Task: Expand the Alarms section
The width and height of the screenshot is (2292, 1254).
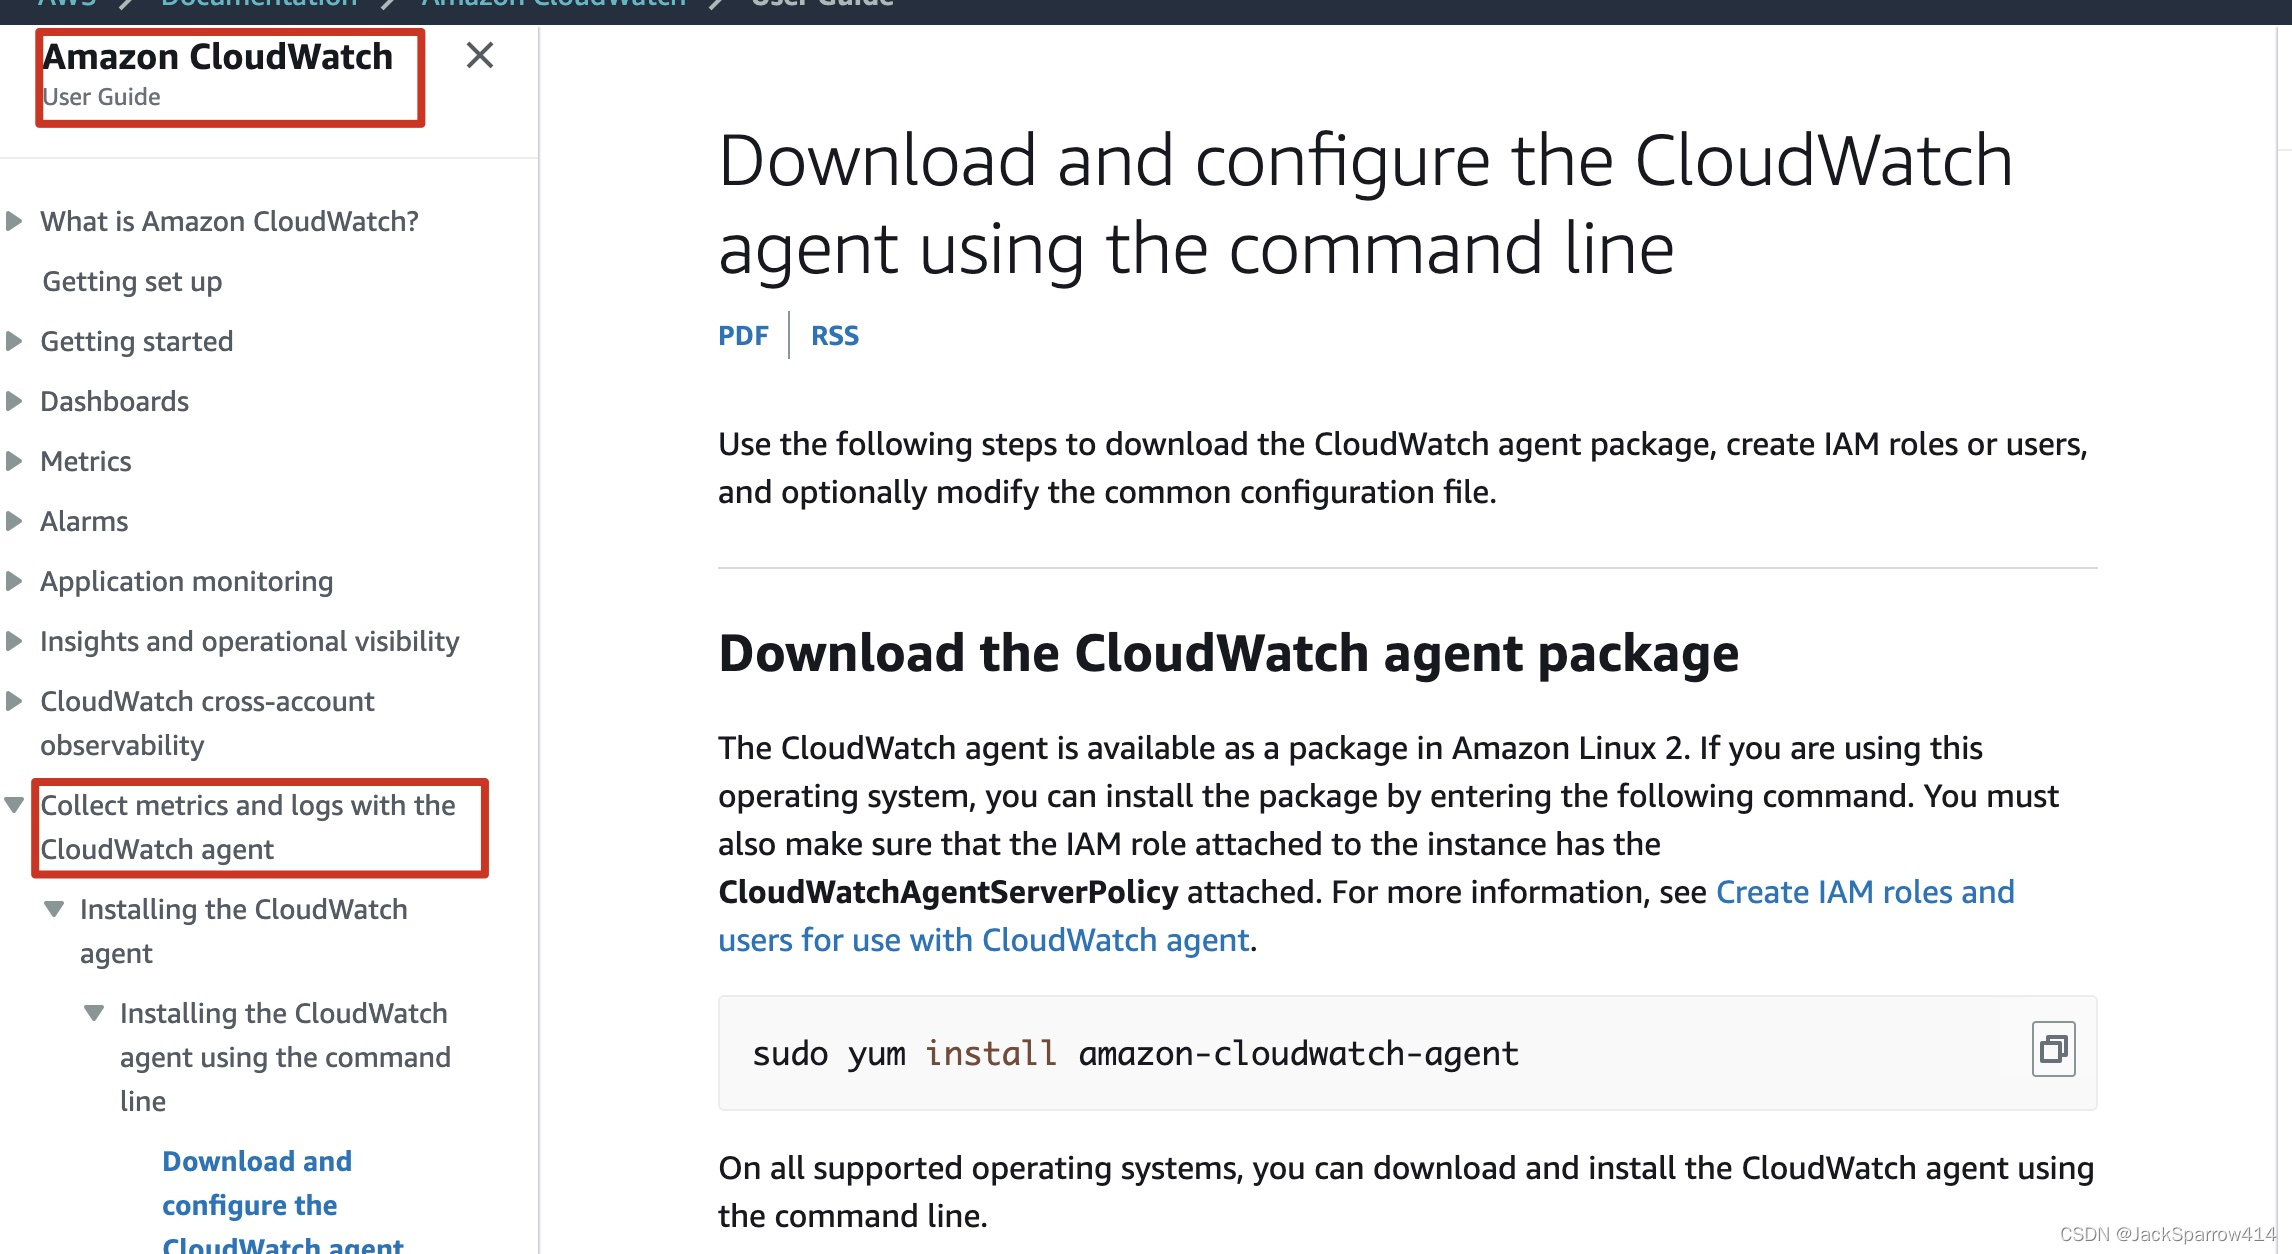Action: [15, 520]
